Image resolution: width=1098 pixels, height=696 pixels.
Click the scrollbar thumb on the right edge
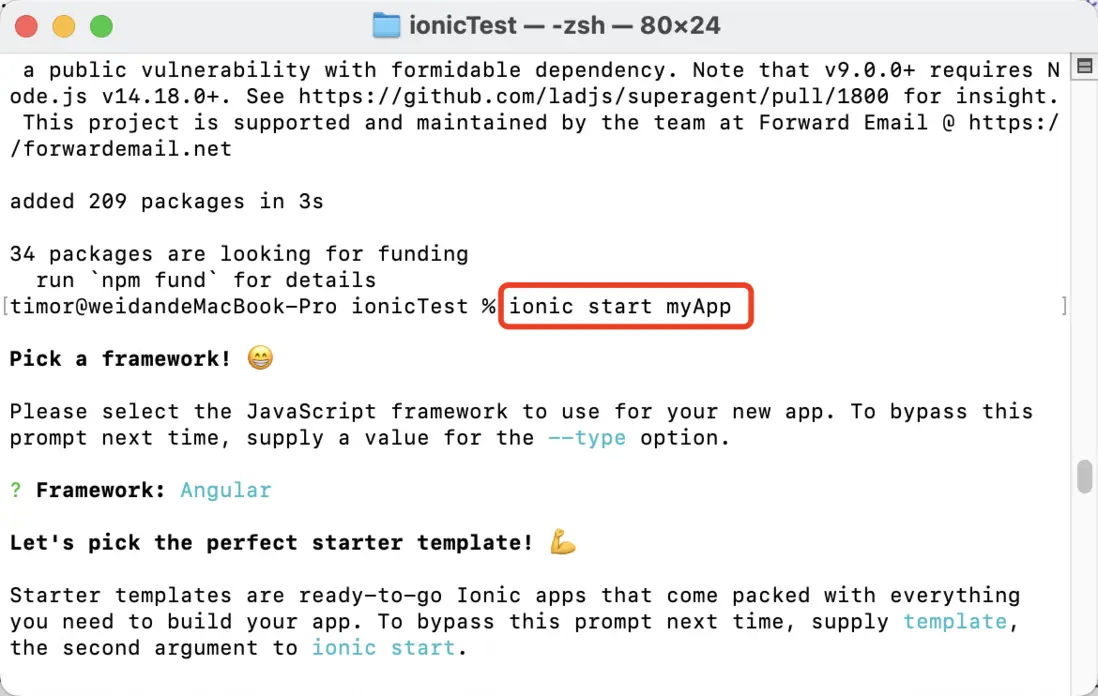tap(1084, 477)
